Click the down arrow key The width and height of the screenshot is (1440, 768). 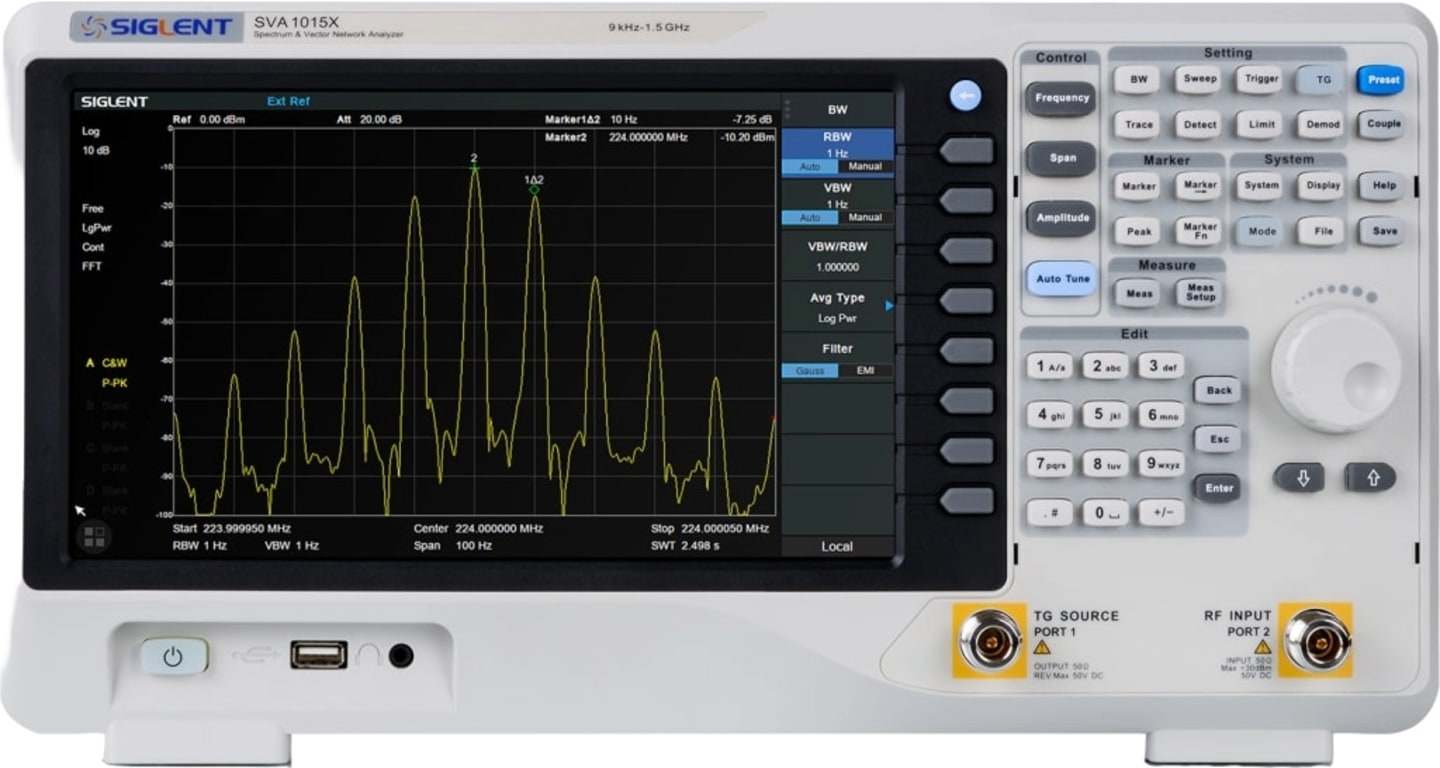(1299, 478)
